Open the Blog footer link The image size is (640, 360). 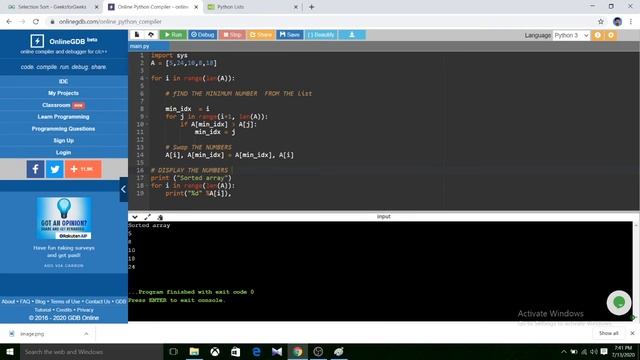click(x=40, y=302)
